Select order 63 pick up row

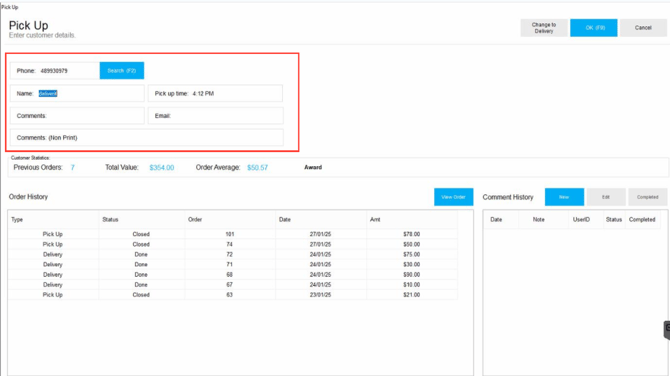click(233, 295)
